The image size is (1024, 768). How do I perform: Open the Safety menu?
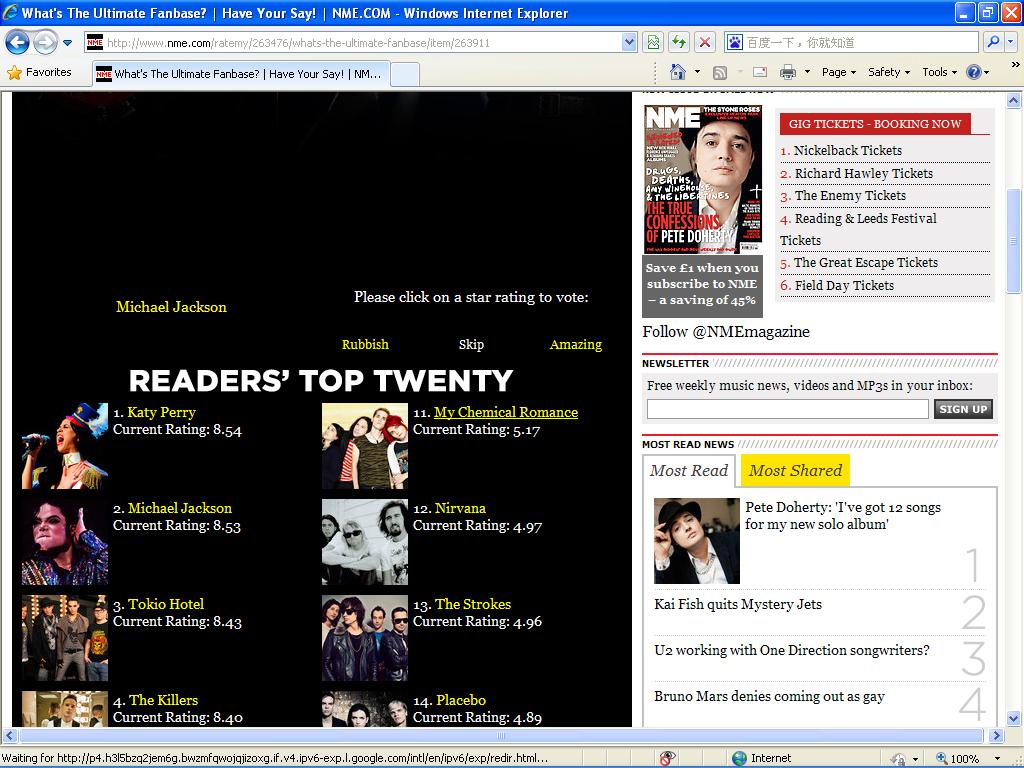888,72
